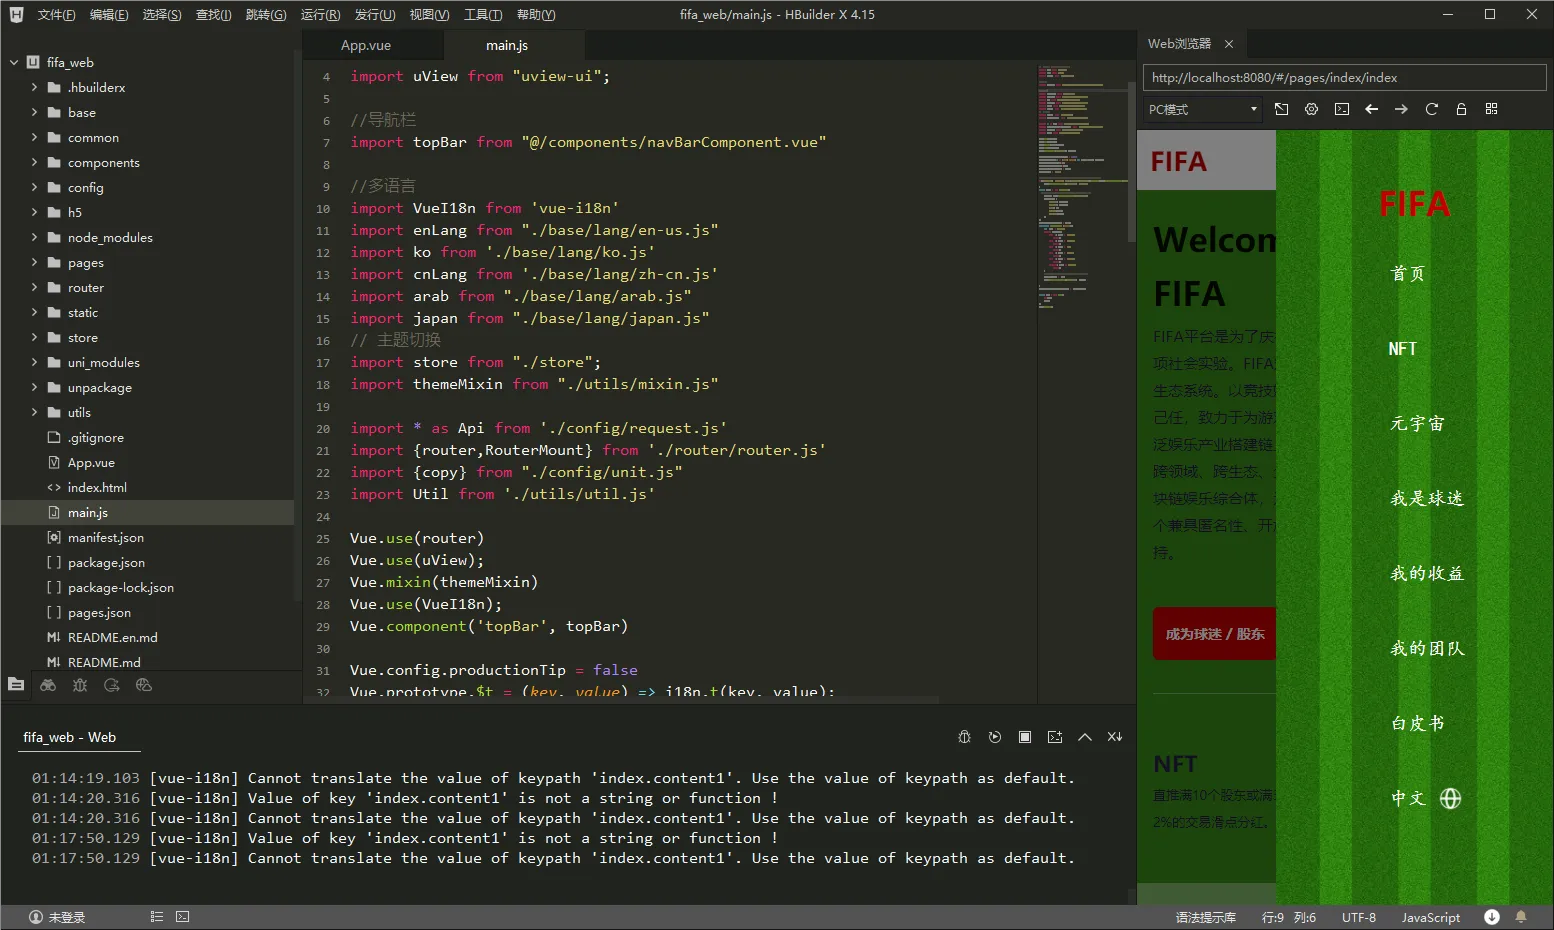Click the 白皮书 link in side menu
Screen dimensions: 1554x930
[1417, 723]
